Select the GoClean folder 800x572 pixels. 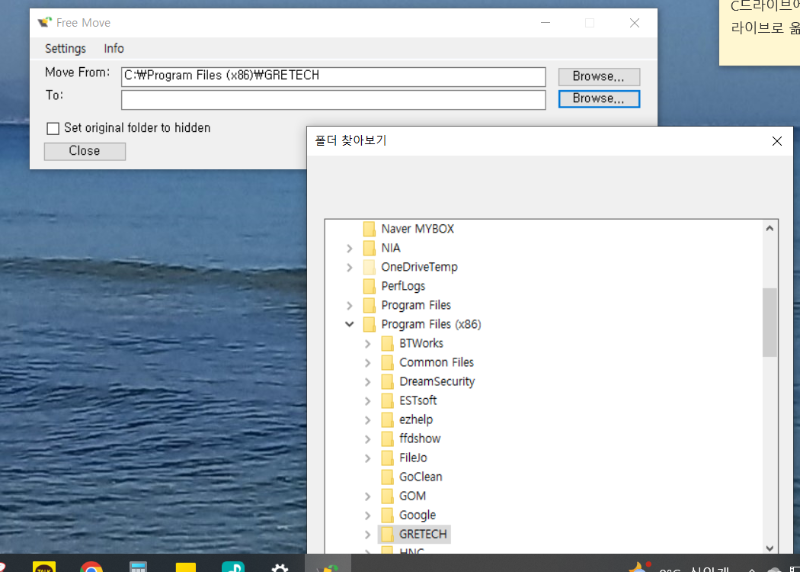(420, 477)
